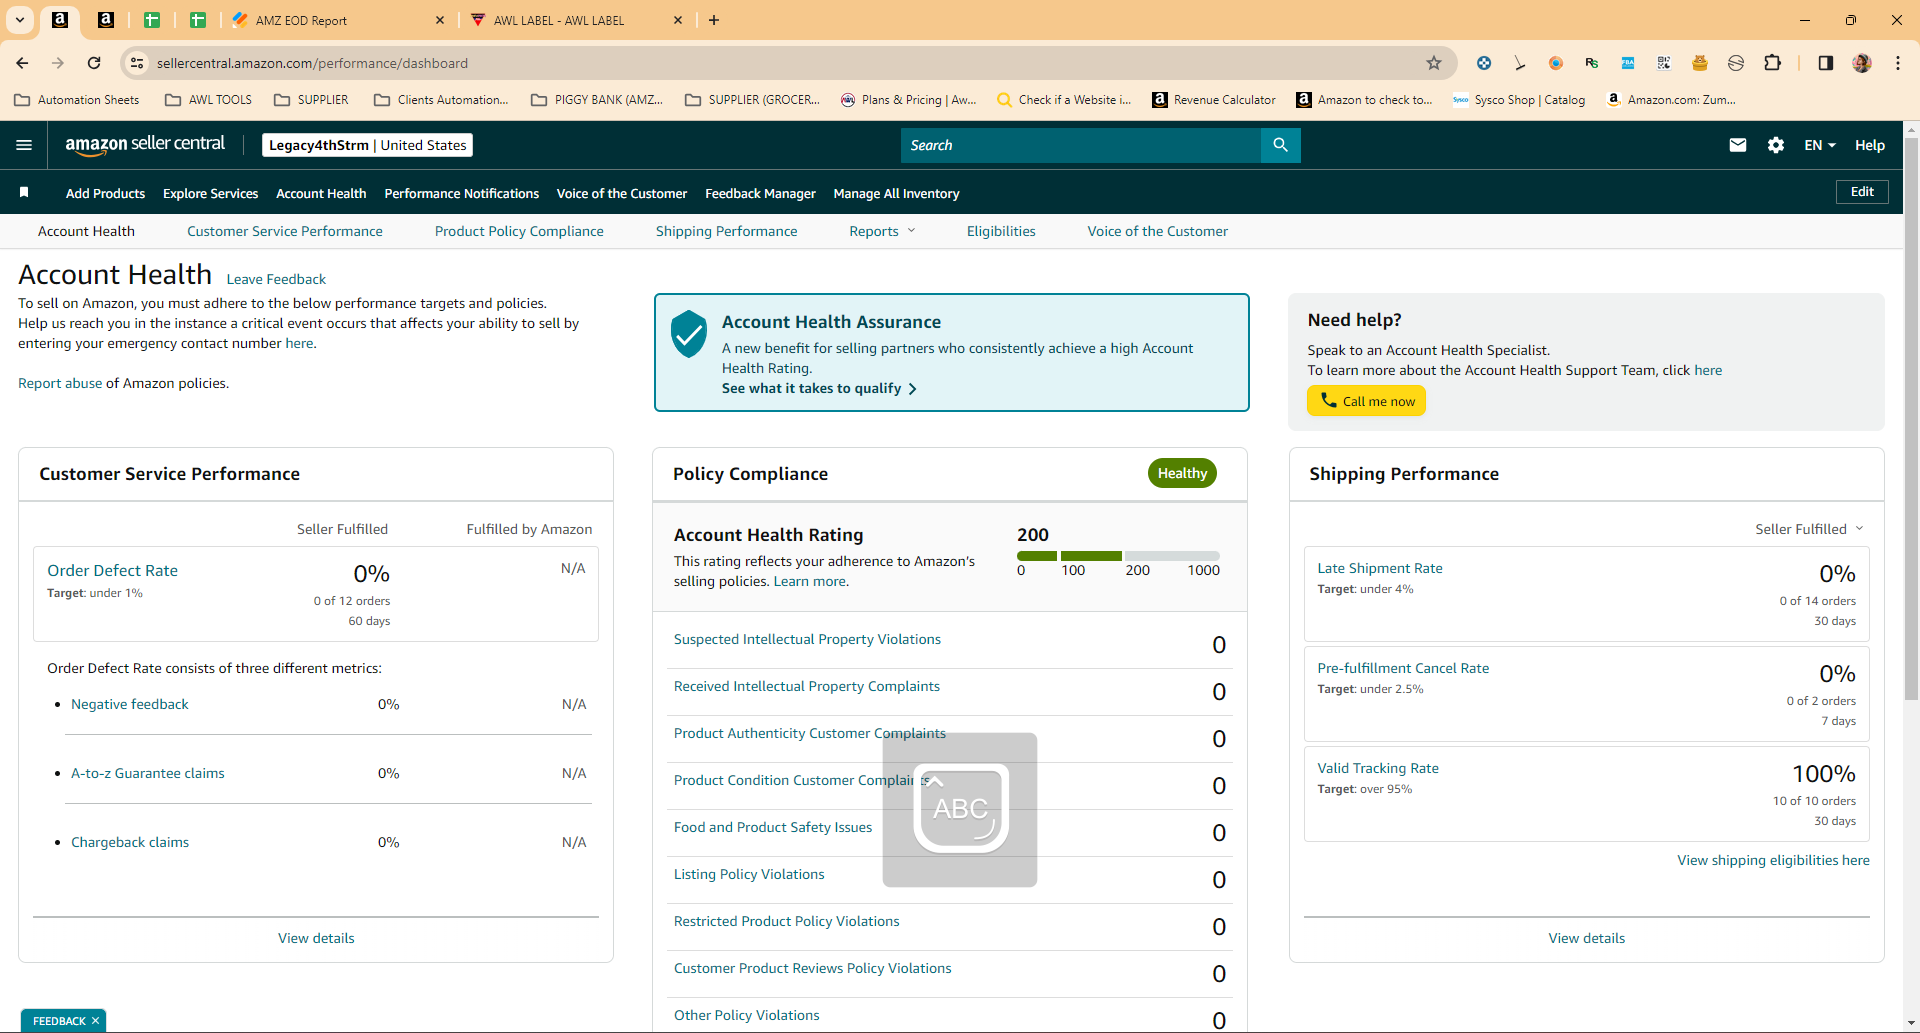
Task: Open the EN language dropdown
Action: [x=1820, y=145]
